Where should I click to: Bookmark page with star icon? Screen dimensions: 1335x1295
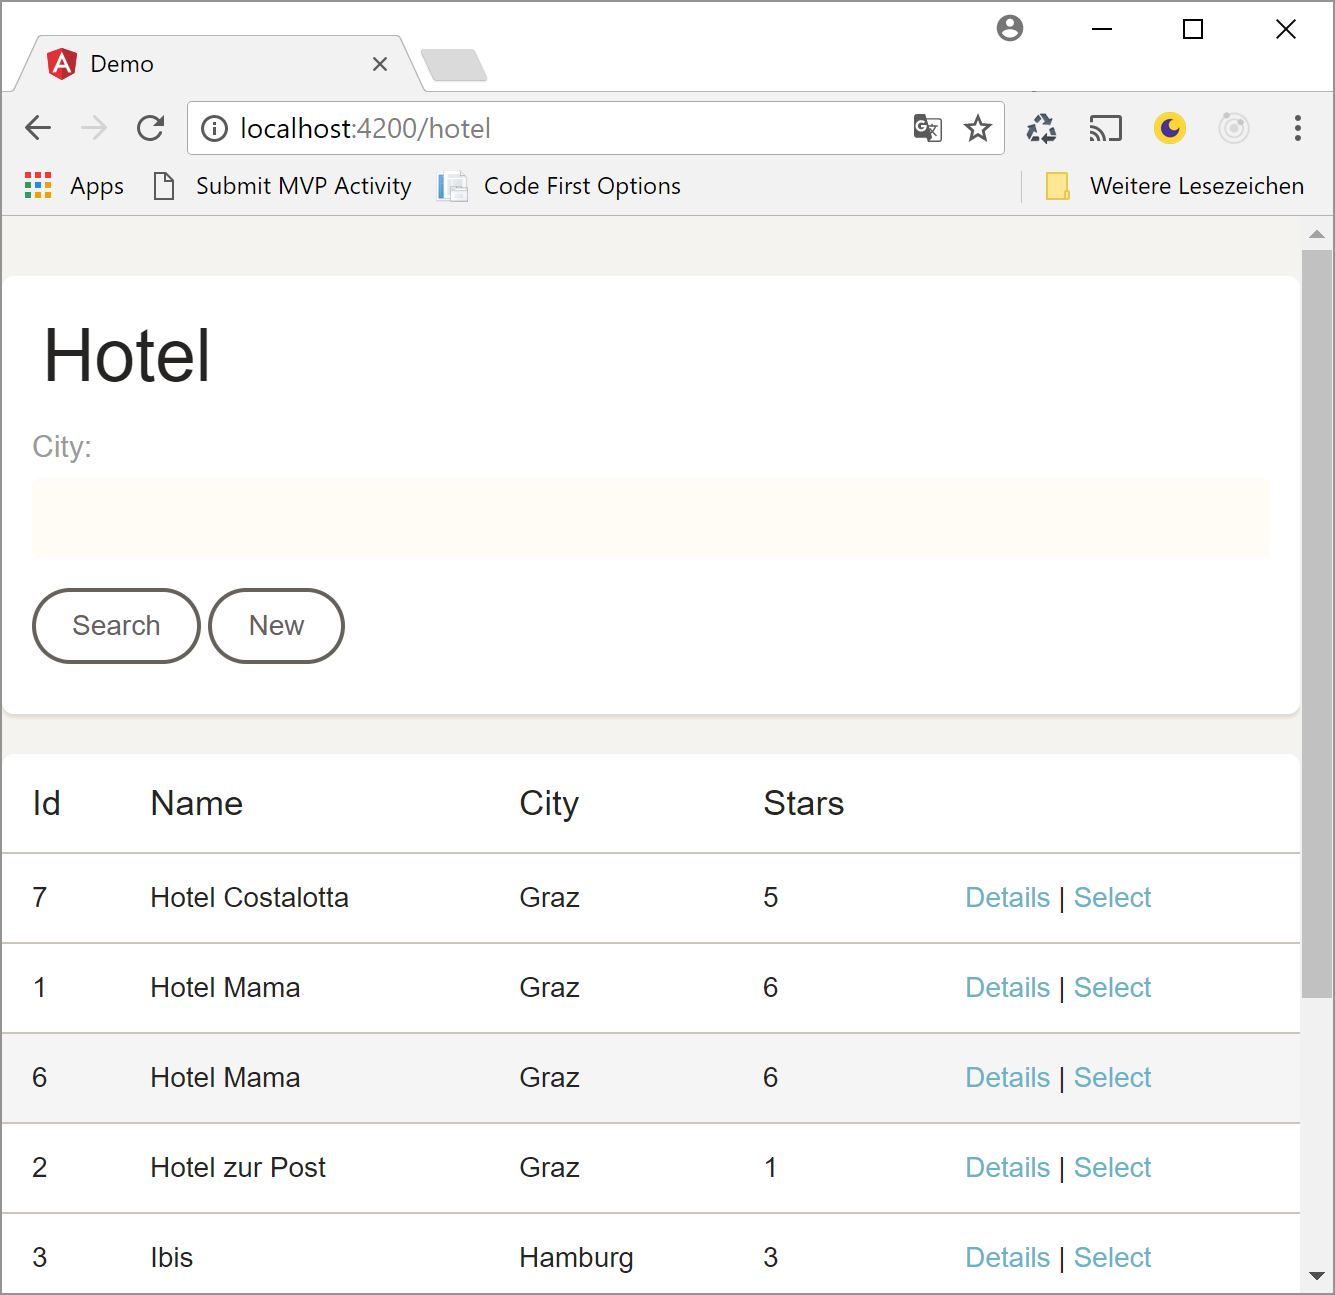pyautogui.click(x=977, y=128)
